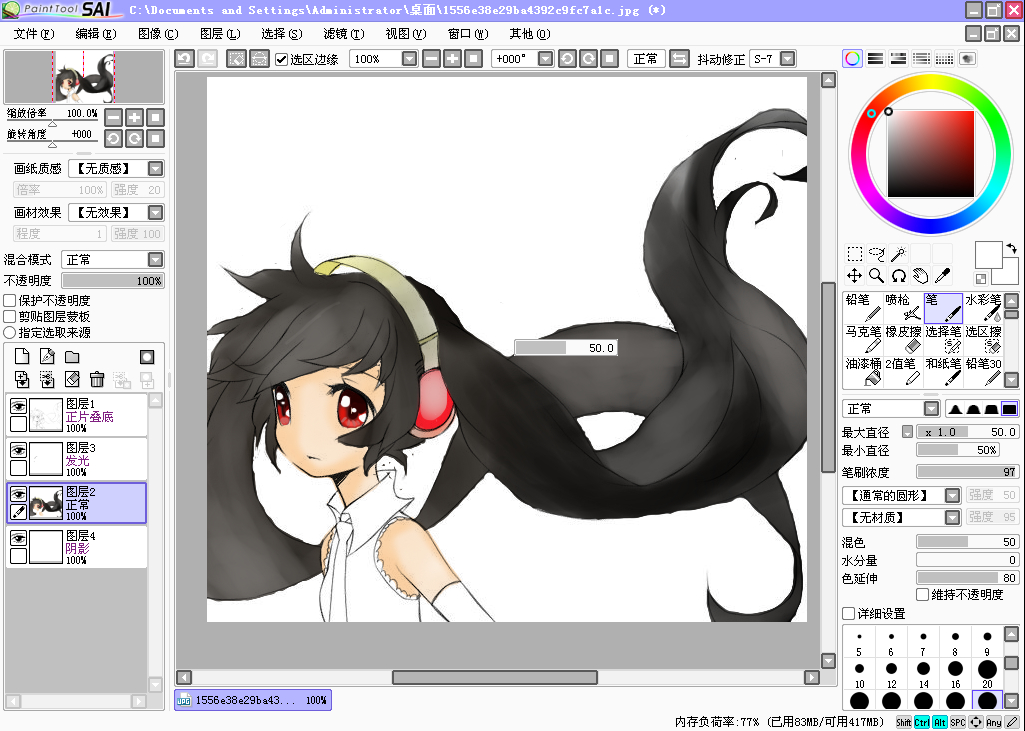Open the 画纸质感 texture dropdown
This screenshot has height=731, width=1025.
[x=155, y=169]
